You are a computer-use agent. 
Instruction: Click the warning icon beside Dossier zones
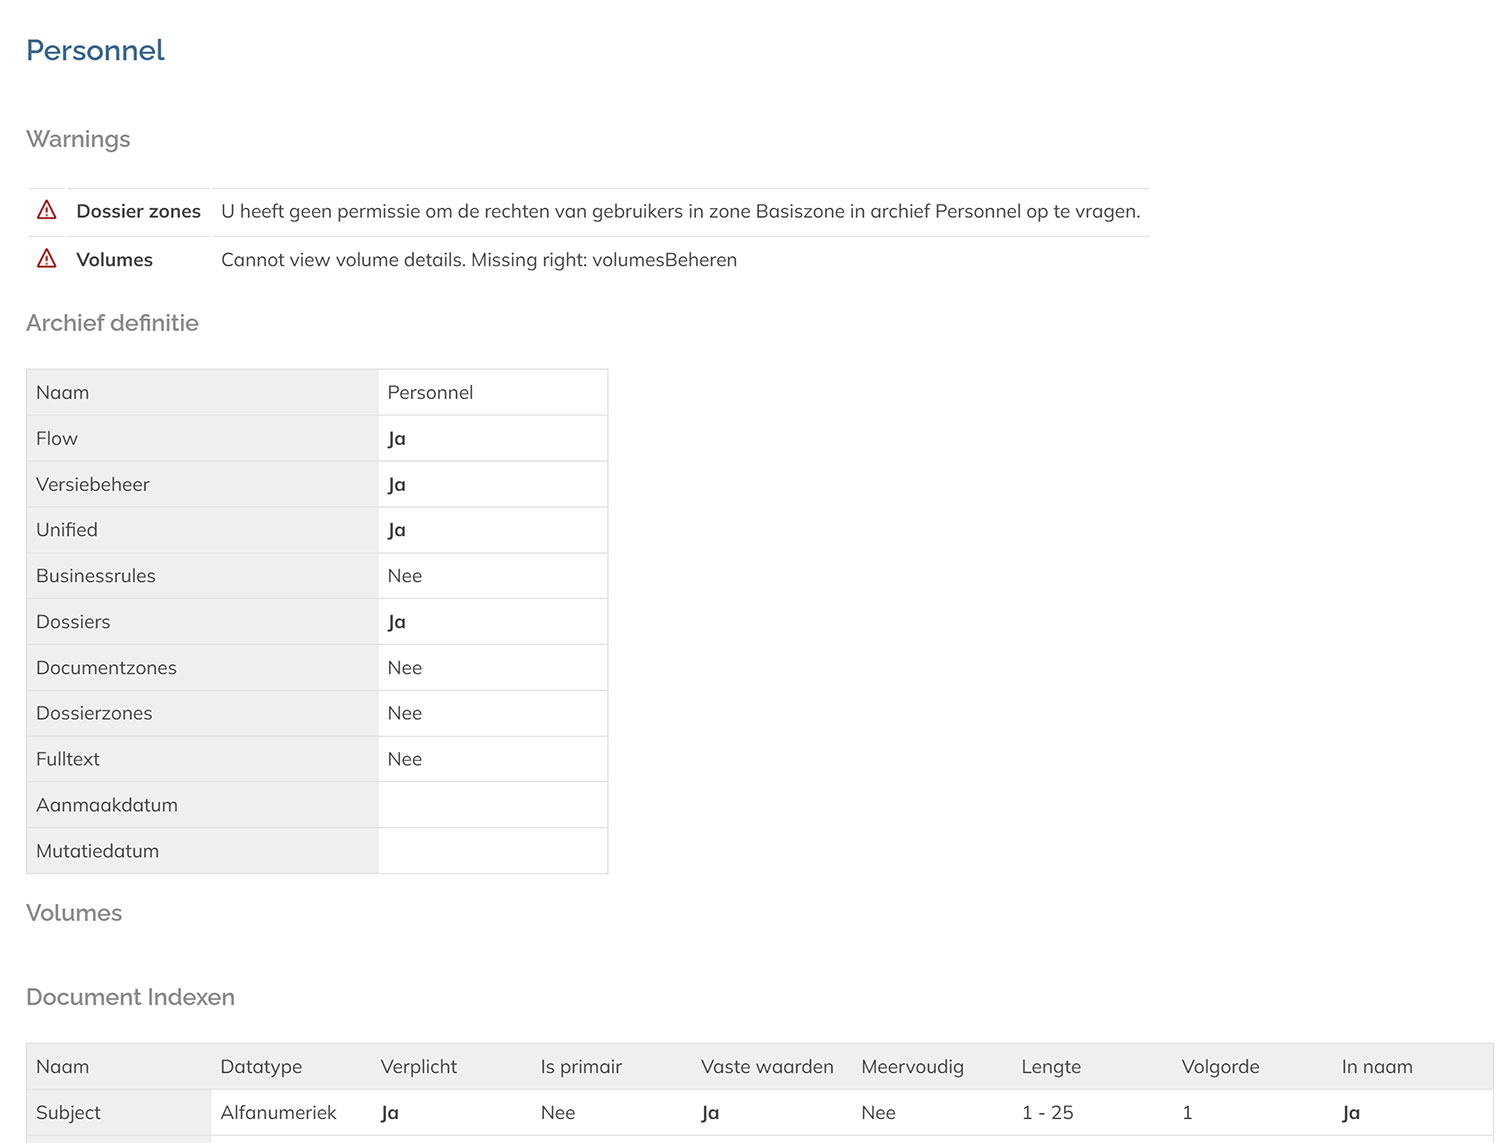47,210
